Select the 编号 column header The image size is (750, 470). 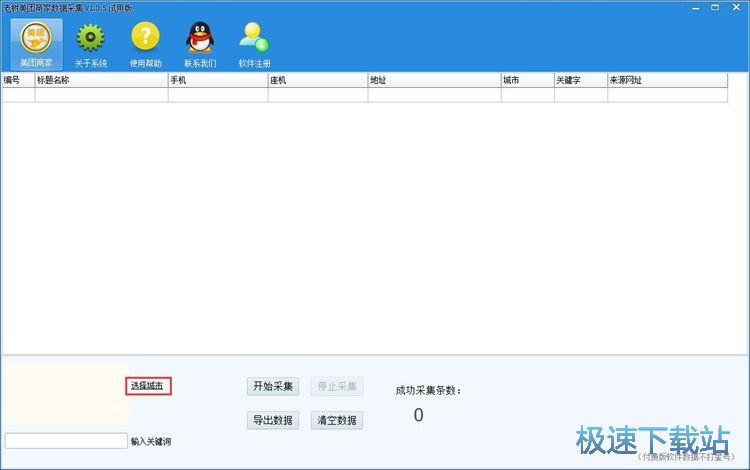[19, 80]
